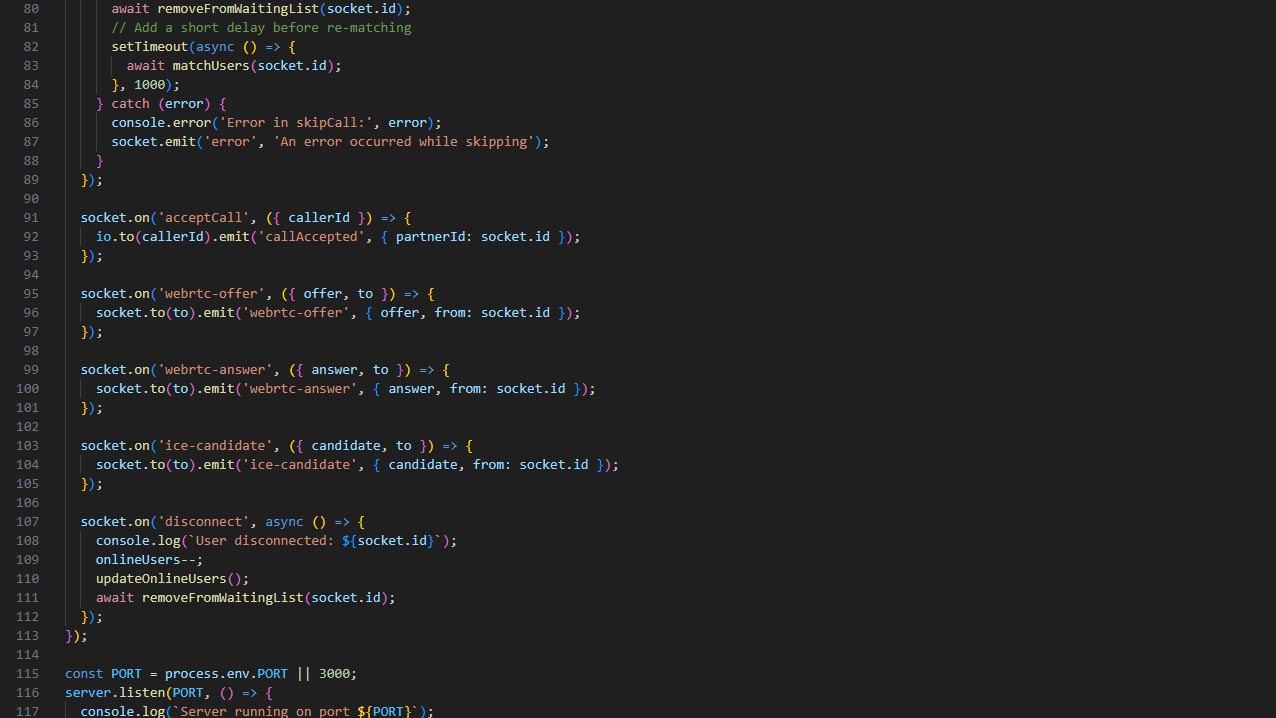Click the const keyword on line 115
Screen dimensions: 1276x718
pos(84,673)
